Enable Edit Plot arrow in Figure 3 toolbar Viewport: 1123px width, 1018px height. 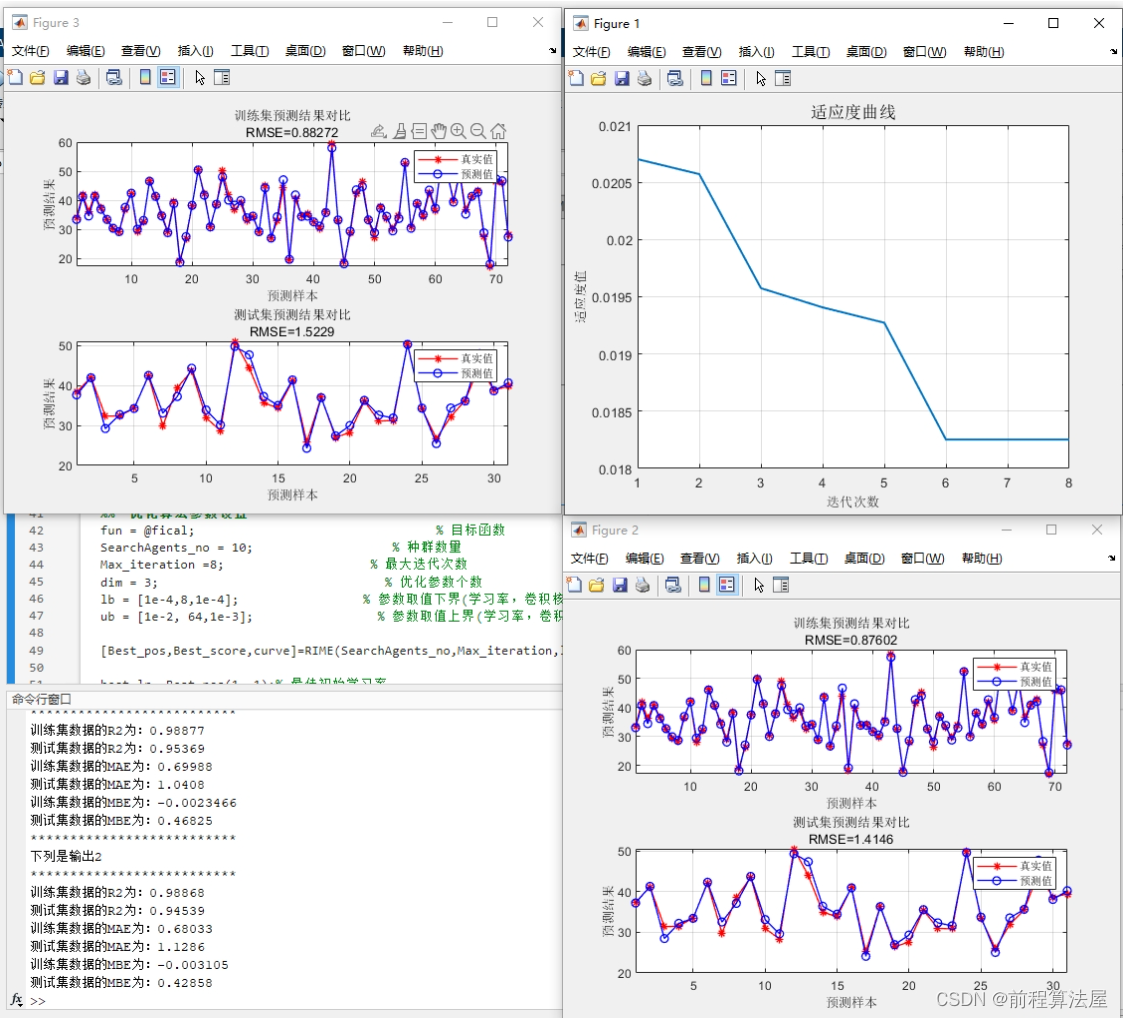[200, 77]
